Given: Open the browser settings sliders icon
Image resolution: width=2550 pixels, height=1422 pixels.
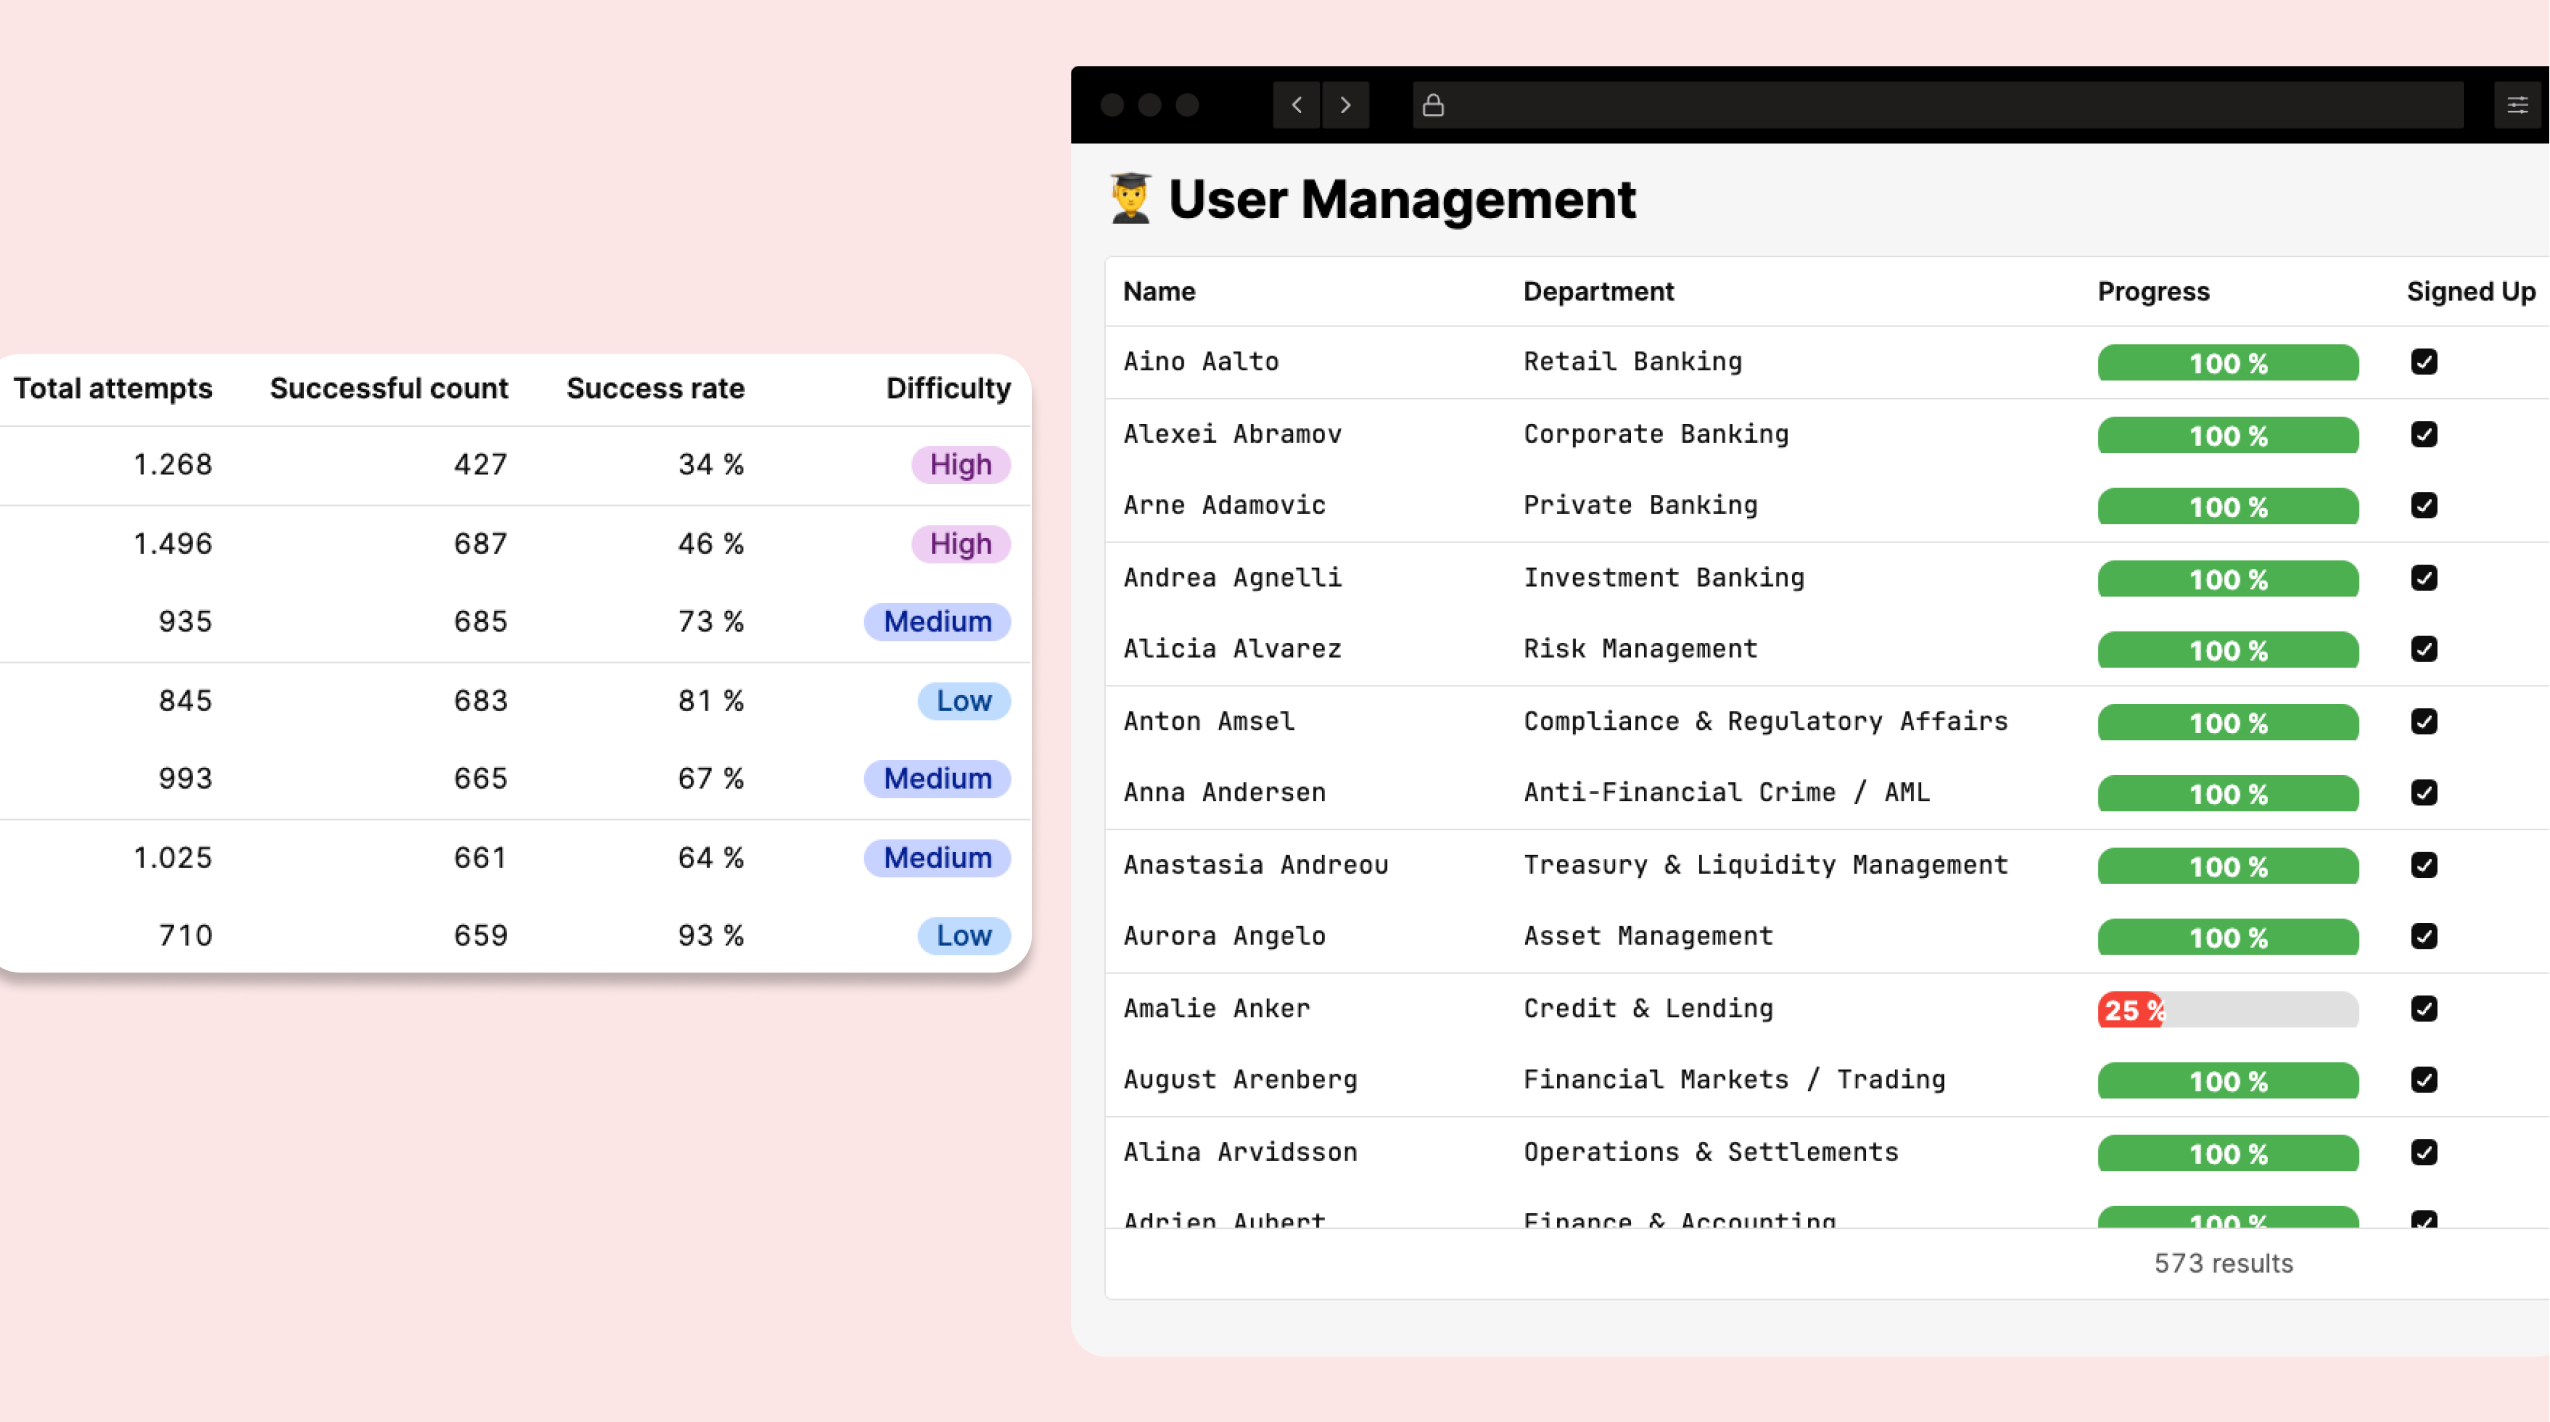Looking at the screenshot, I should 2518,104.
